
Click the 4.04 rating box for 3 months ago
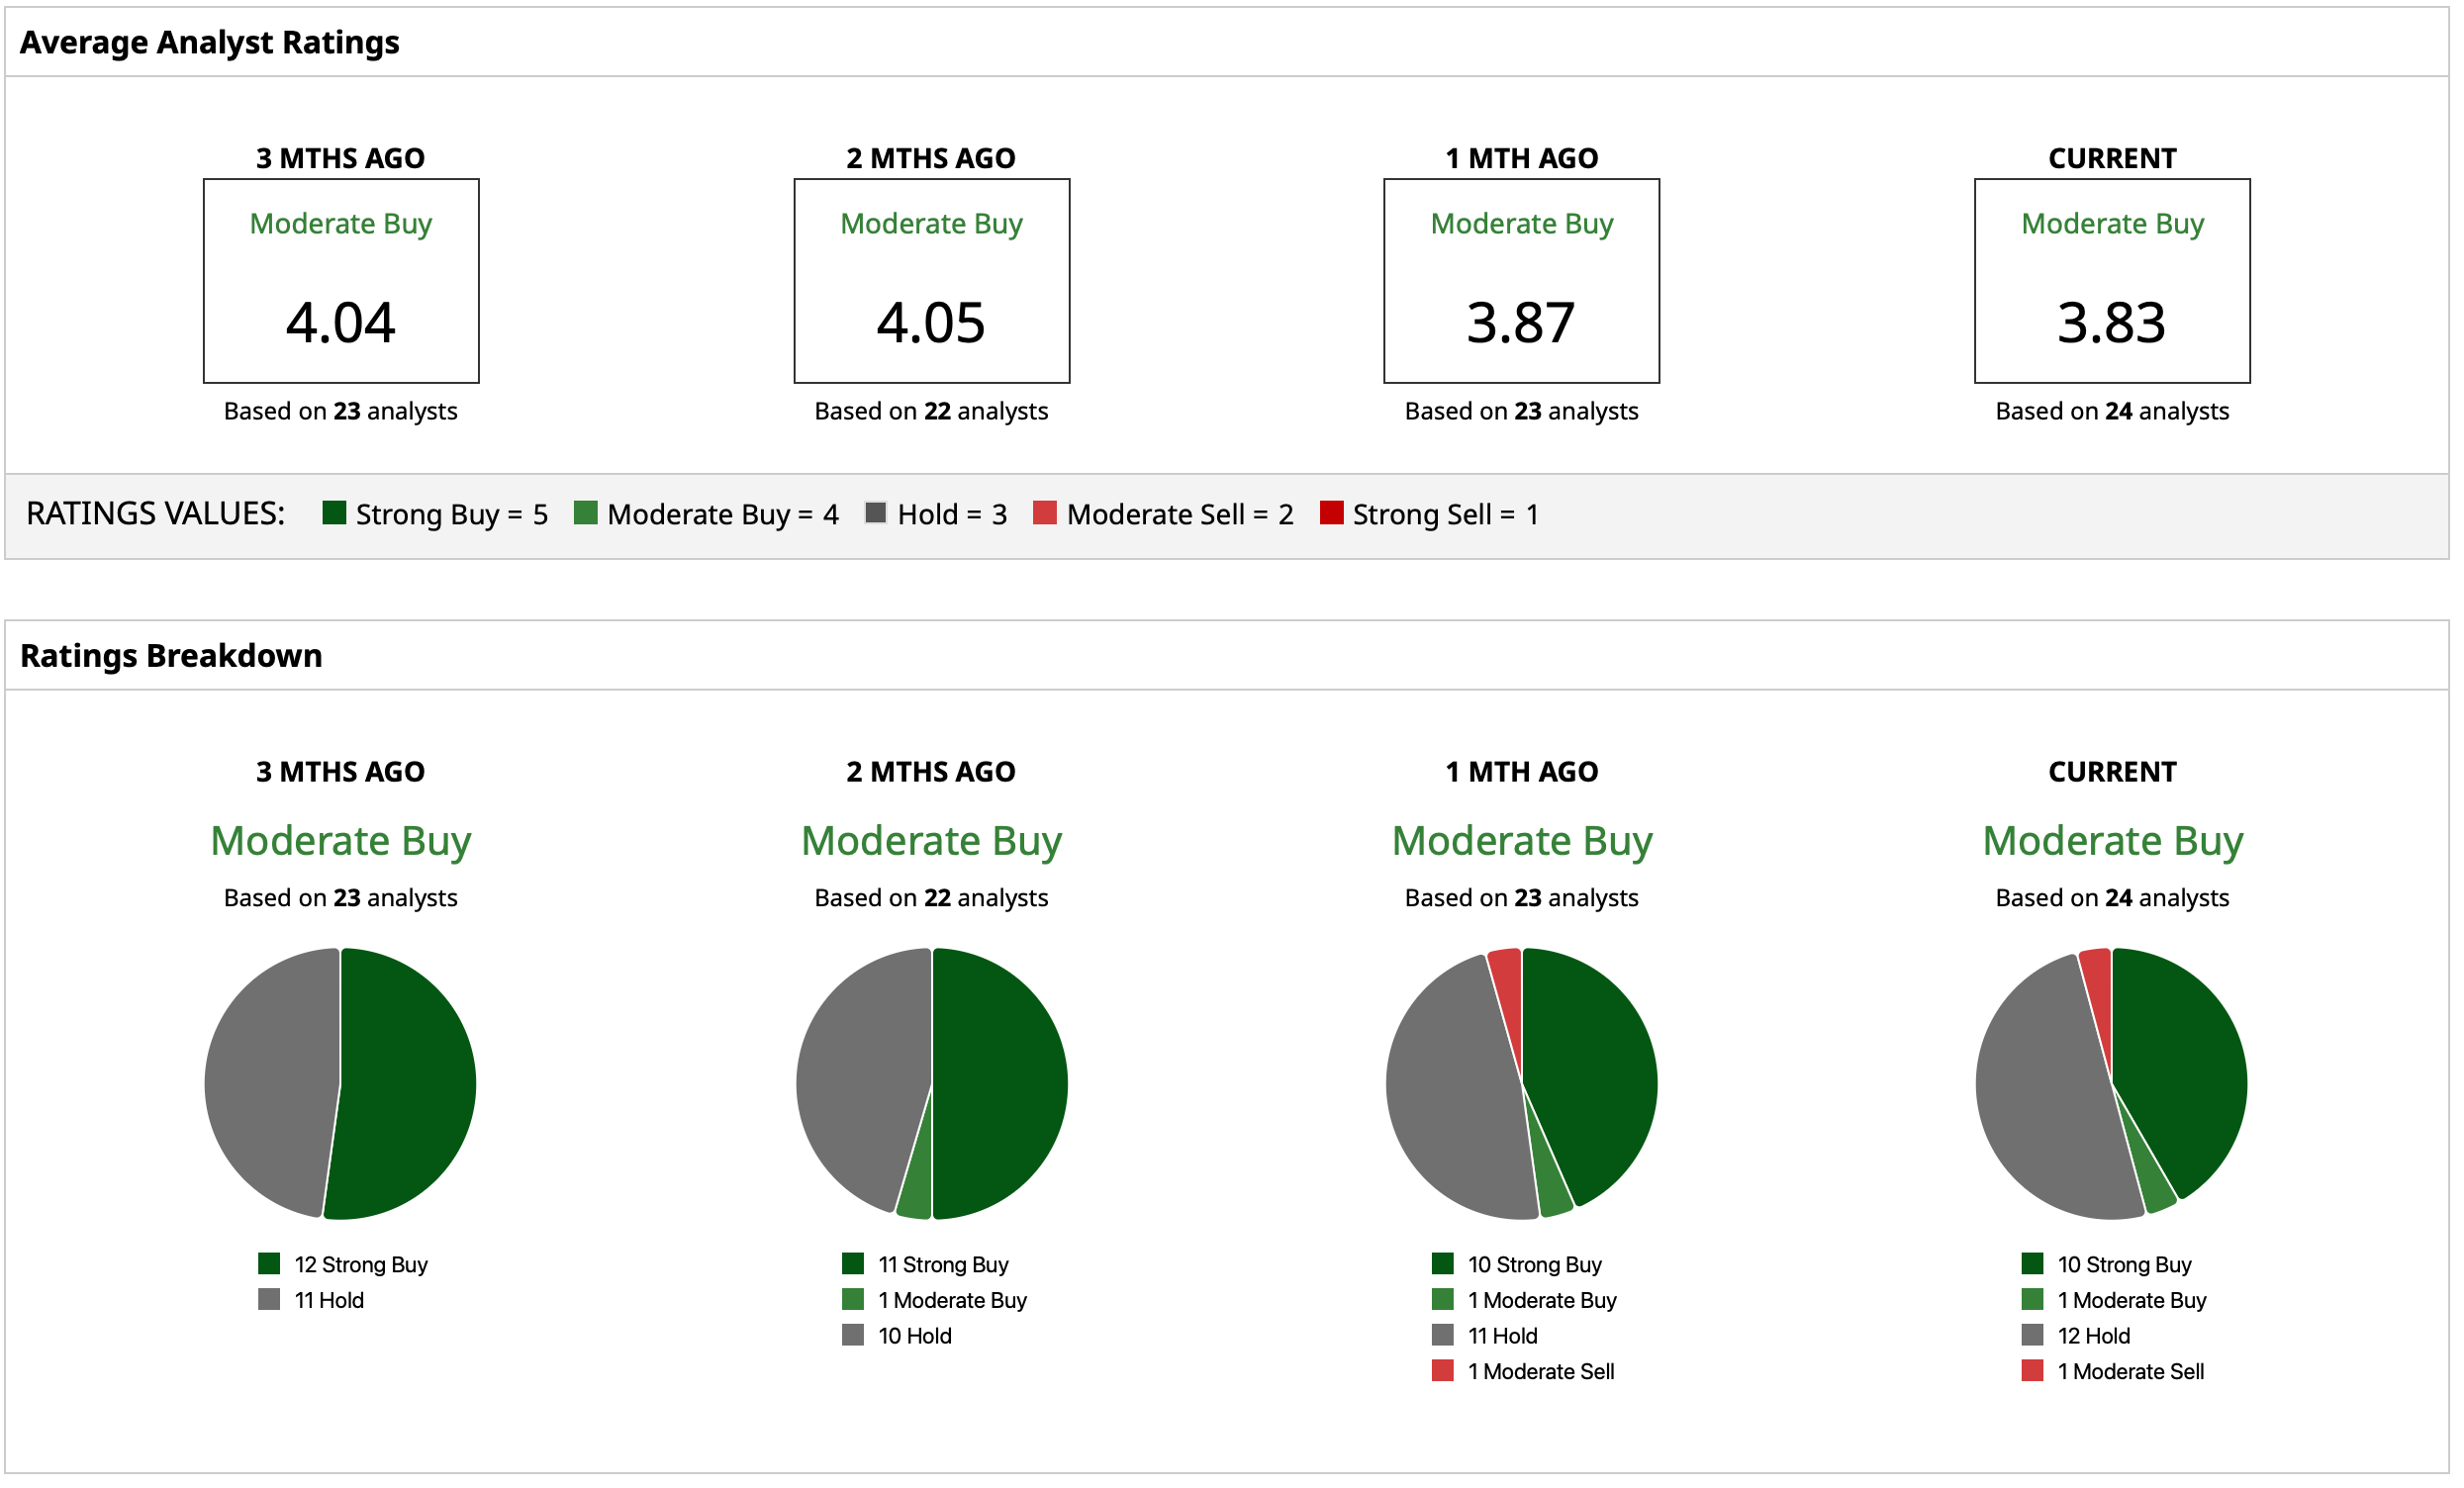tap(341, 281)
